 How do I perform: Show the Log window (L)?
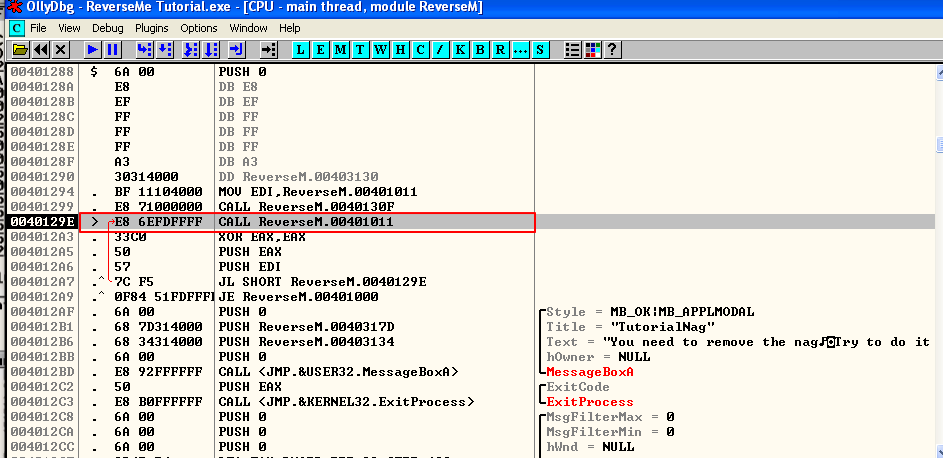click(301, 49)
